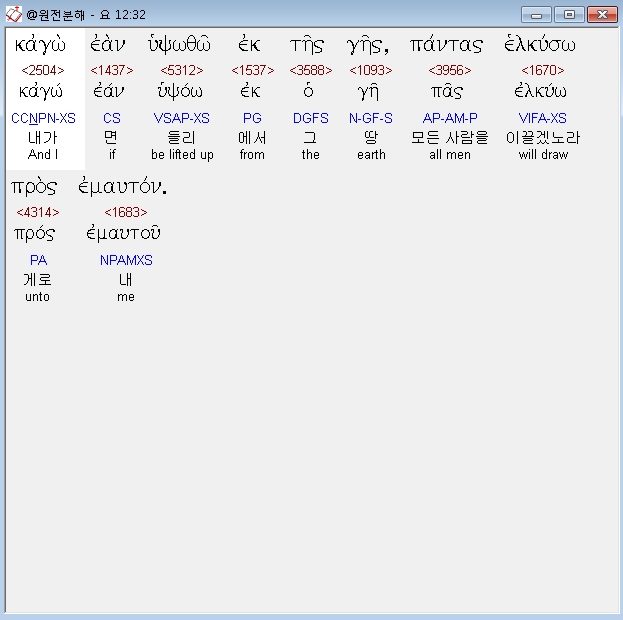
Task: Click the lemma ὑψόω
Action: tap(180, 92)
